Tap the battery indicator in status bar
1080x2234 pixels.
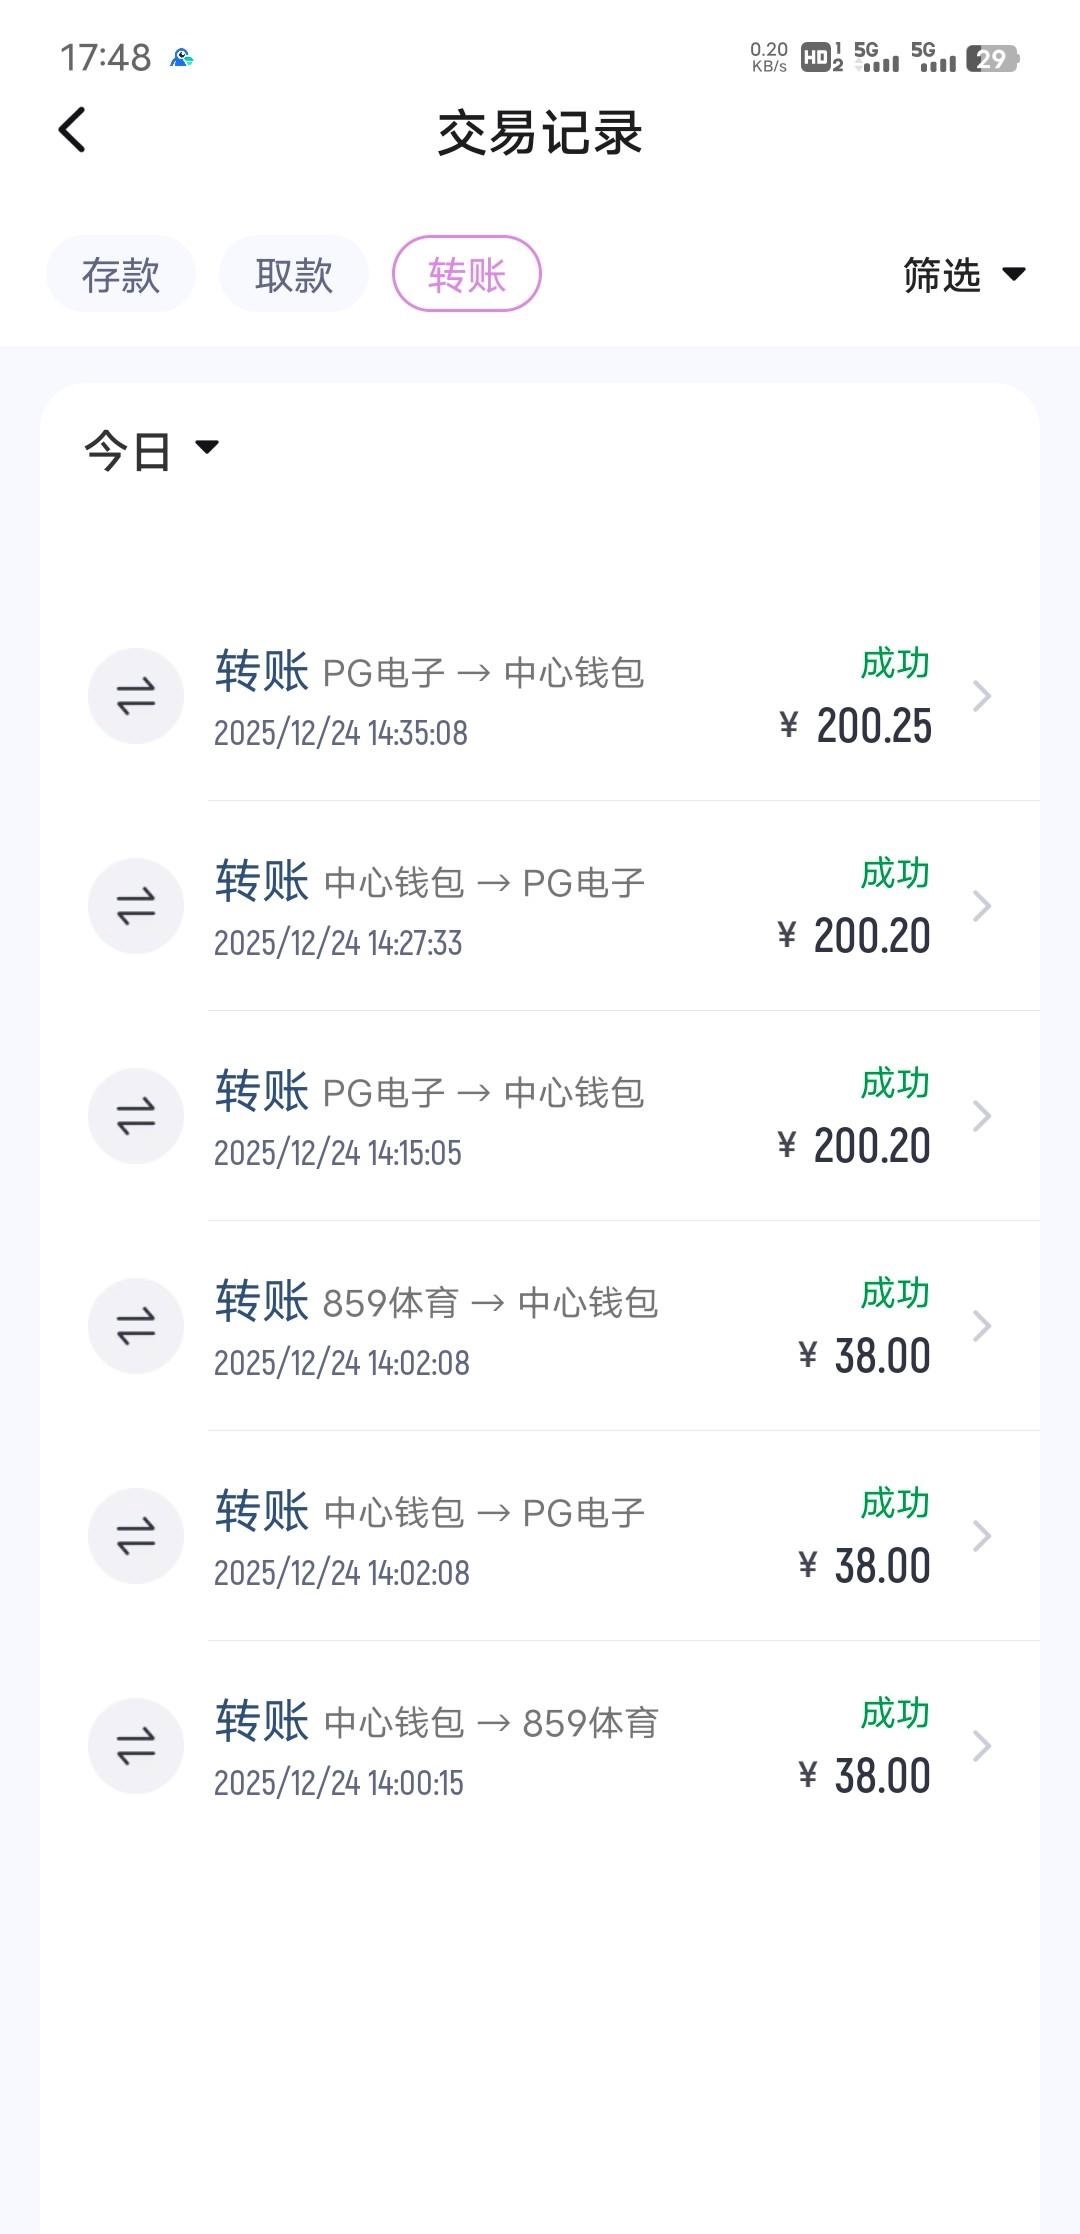(991, 59)
